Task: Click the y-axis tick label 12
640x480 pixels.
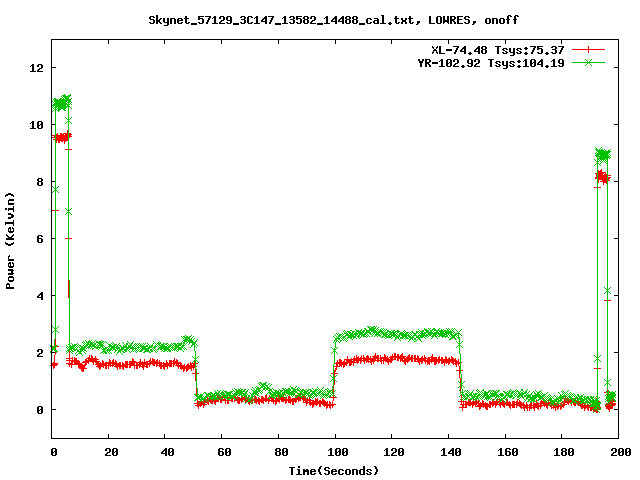Action: (36, 68)
